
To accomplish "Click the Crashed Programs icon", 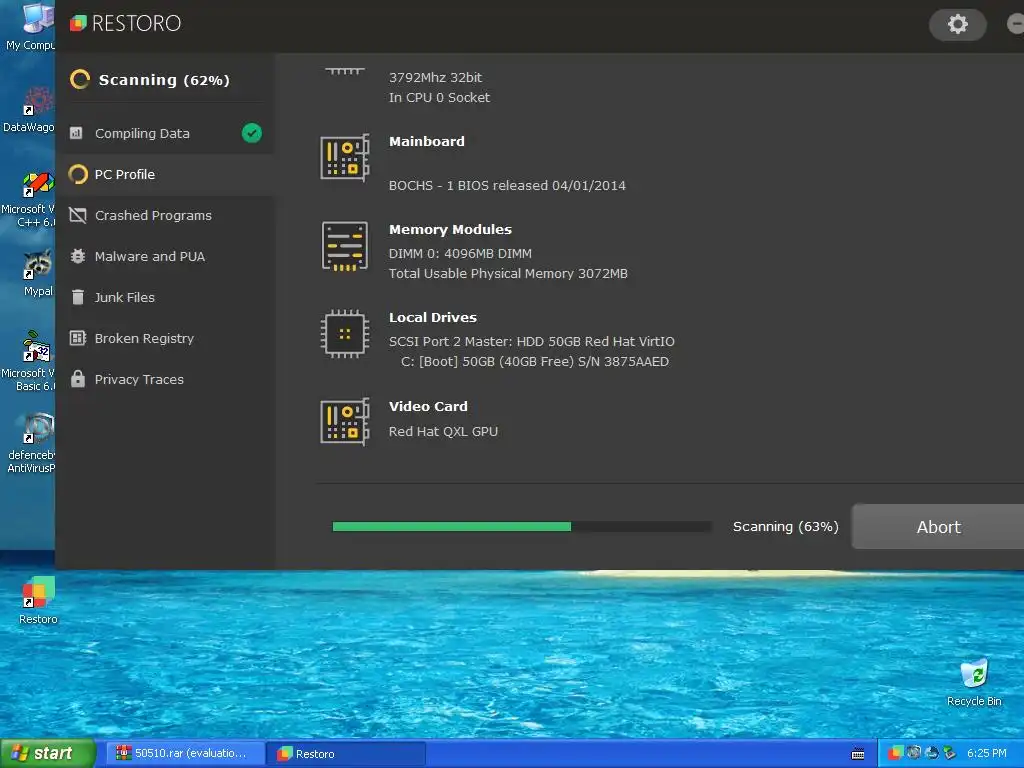I will (x=78, y=216).
